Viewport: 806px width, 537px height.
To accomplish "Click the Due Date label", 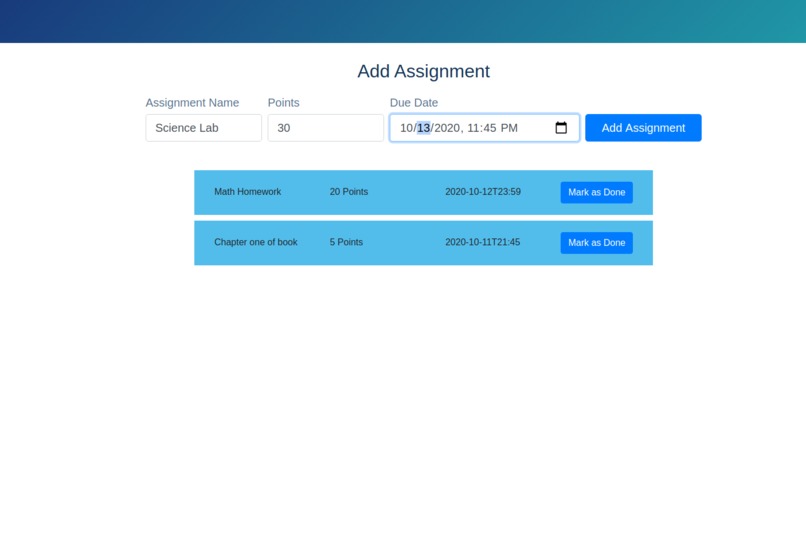I will [414, 103].
